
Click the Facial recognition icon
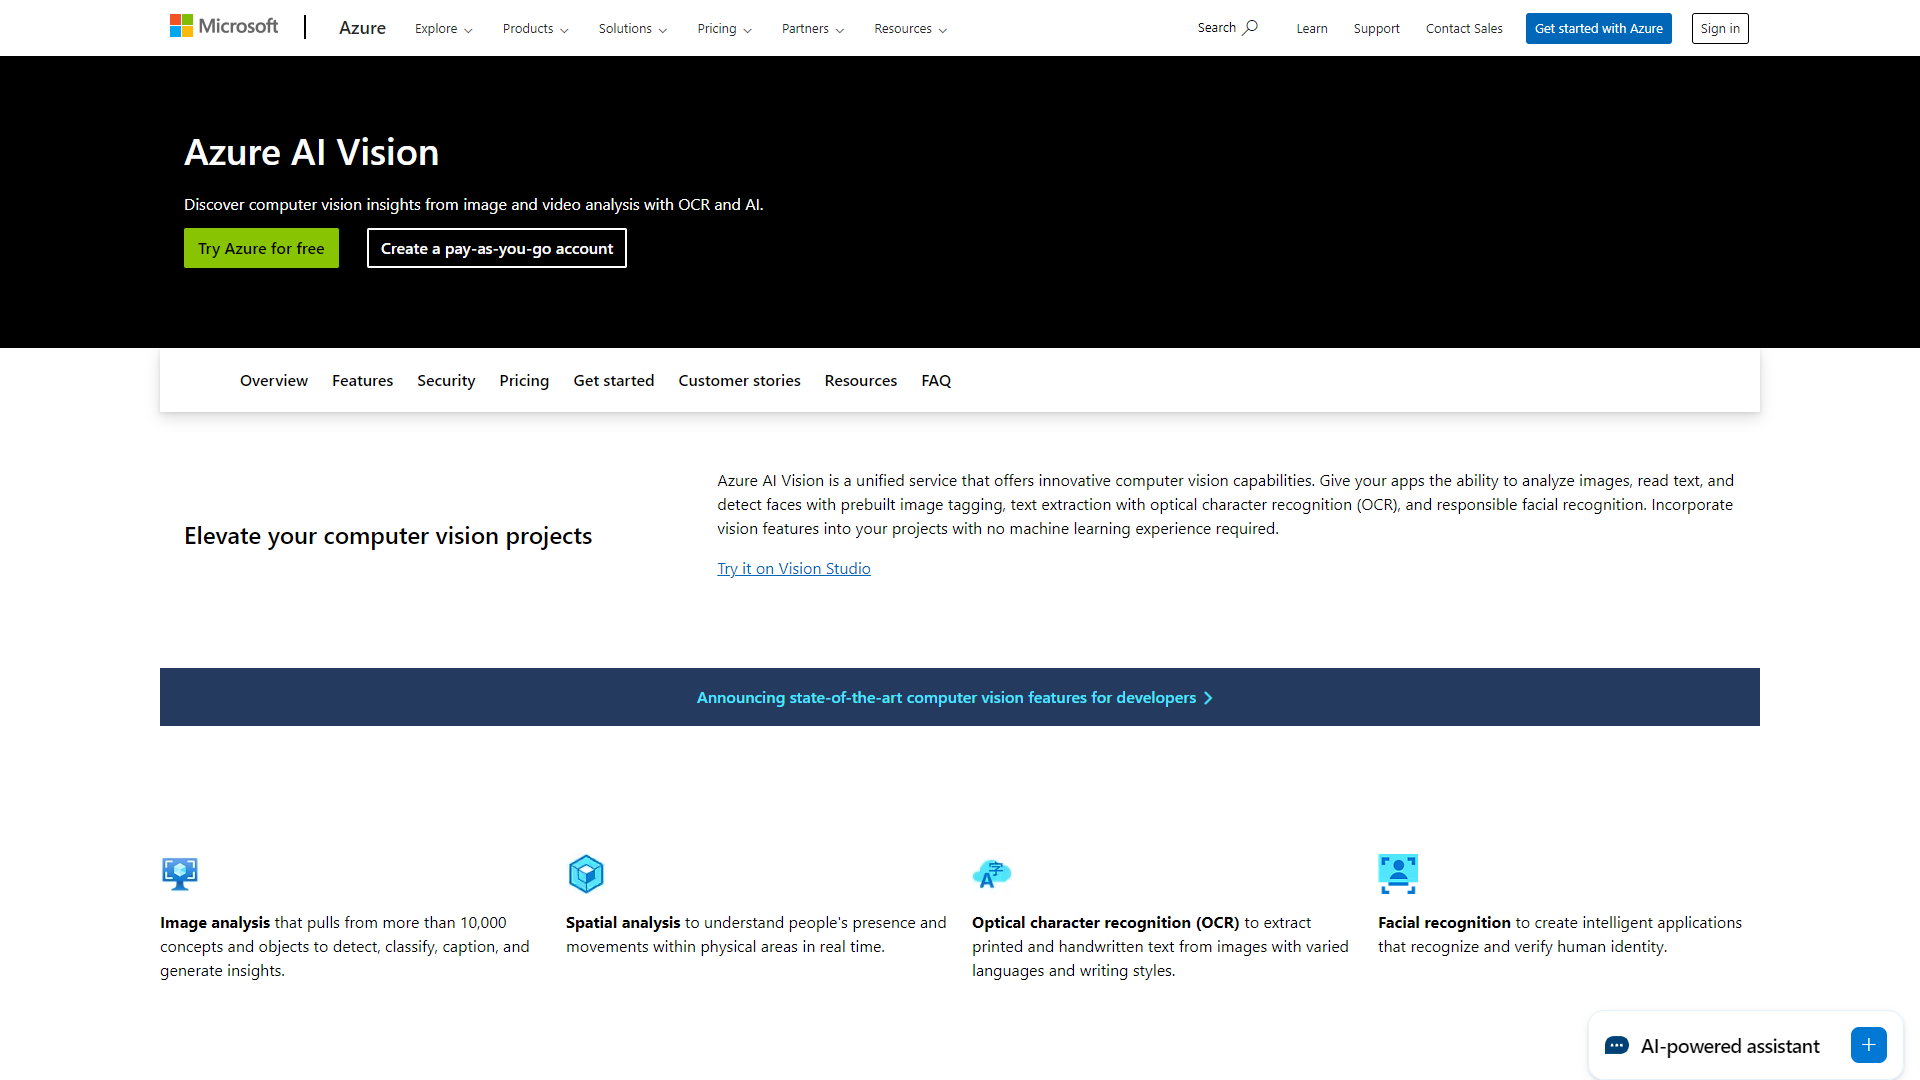click(1398, 873)
